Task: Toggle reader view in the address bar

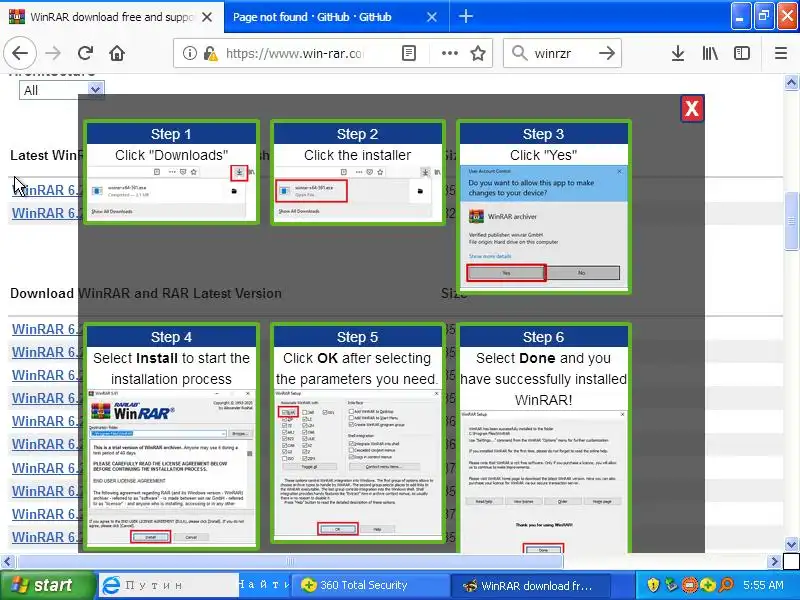Action: (409, 53)
